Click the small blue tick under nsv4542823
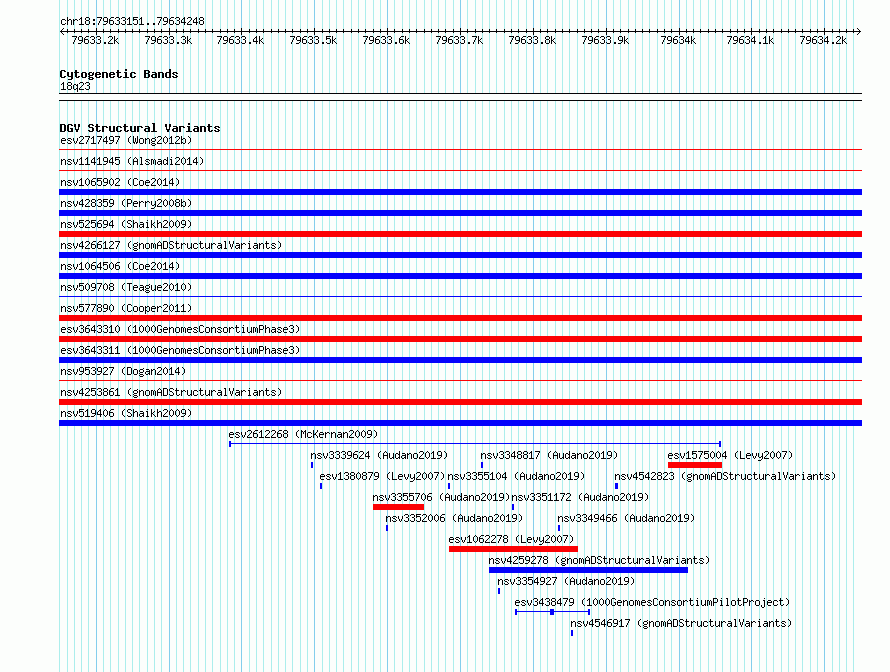 pos(616,486)
